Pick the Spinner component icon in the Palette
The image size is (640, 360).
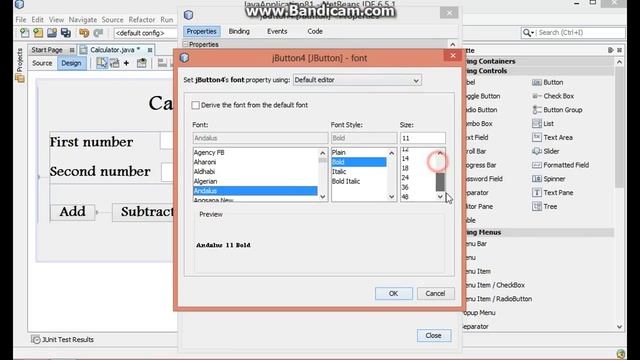click(537, 179)
